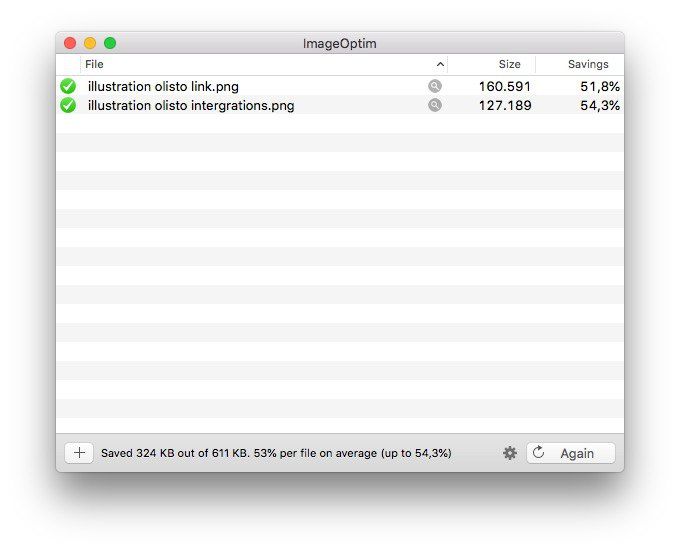Click the size value 127.189

click(x=505, y=105)
